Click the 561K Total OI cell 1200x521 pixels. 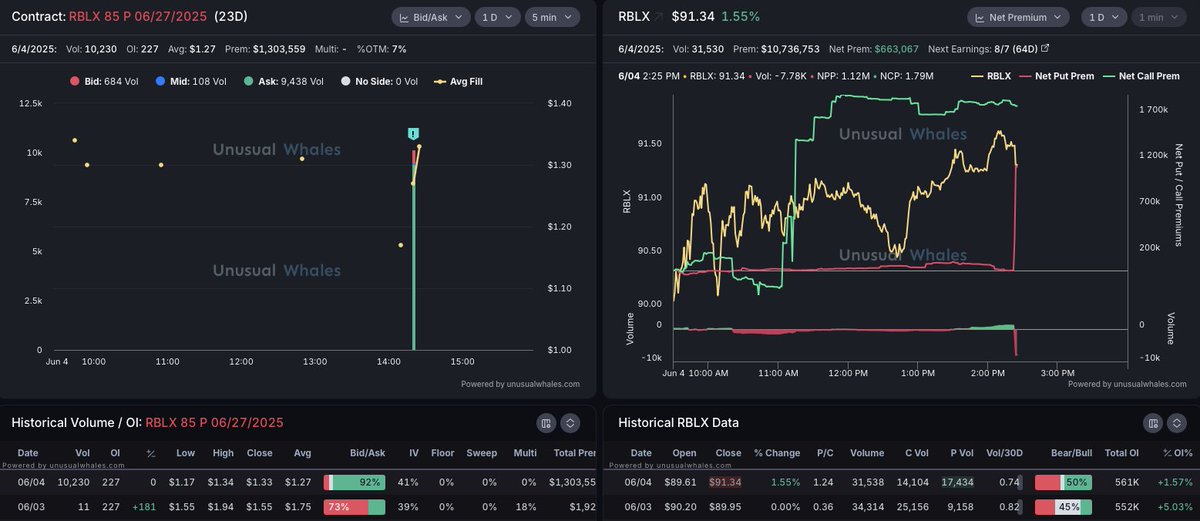tap(1128, 482)
